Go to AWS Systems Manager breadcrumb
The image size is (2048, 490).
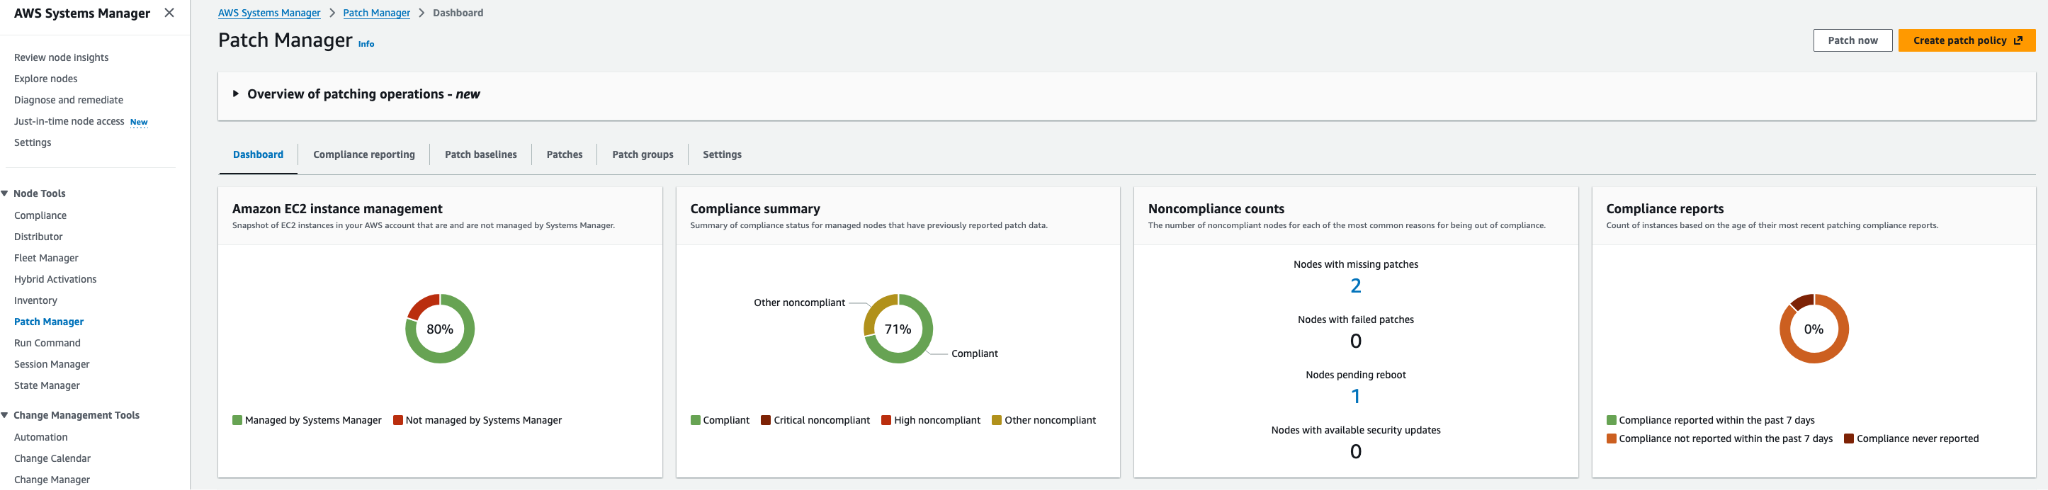(x=269, y=13)
